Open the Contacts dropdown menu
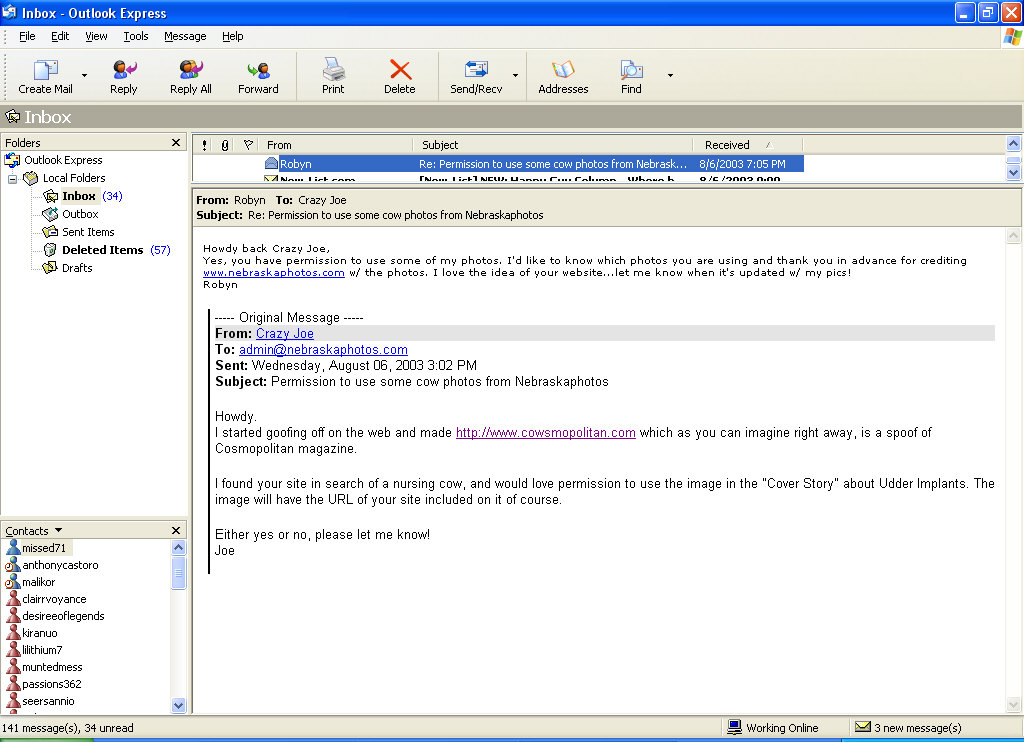Image resolution: width=1024 pixels, height=742 pixels. (x=58, y=531)
